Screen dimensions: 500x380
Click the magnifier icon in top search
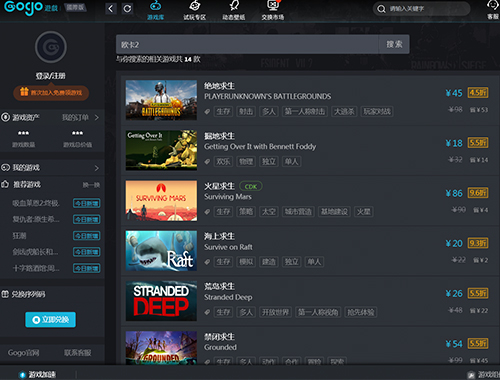381,9
